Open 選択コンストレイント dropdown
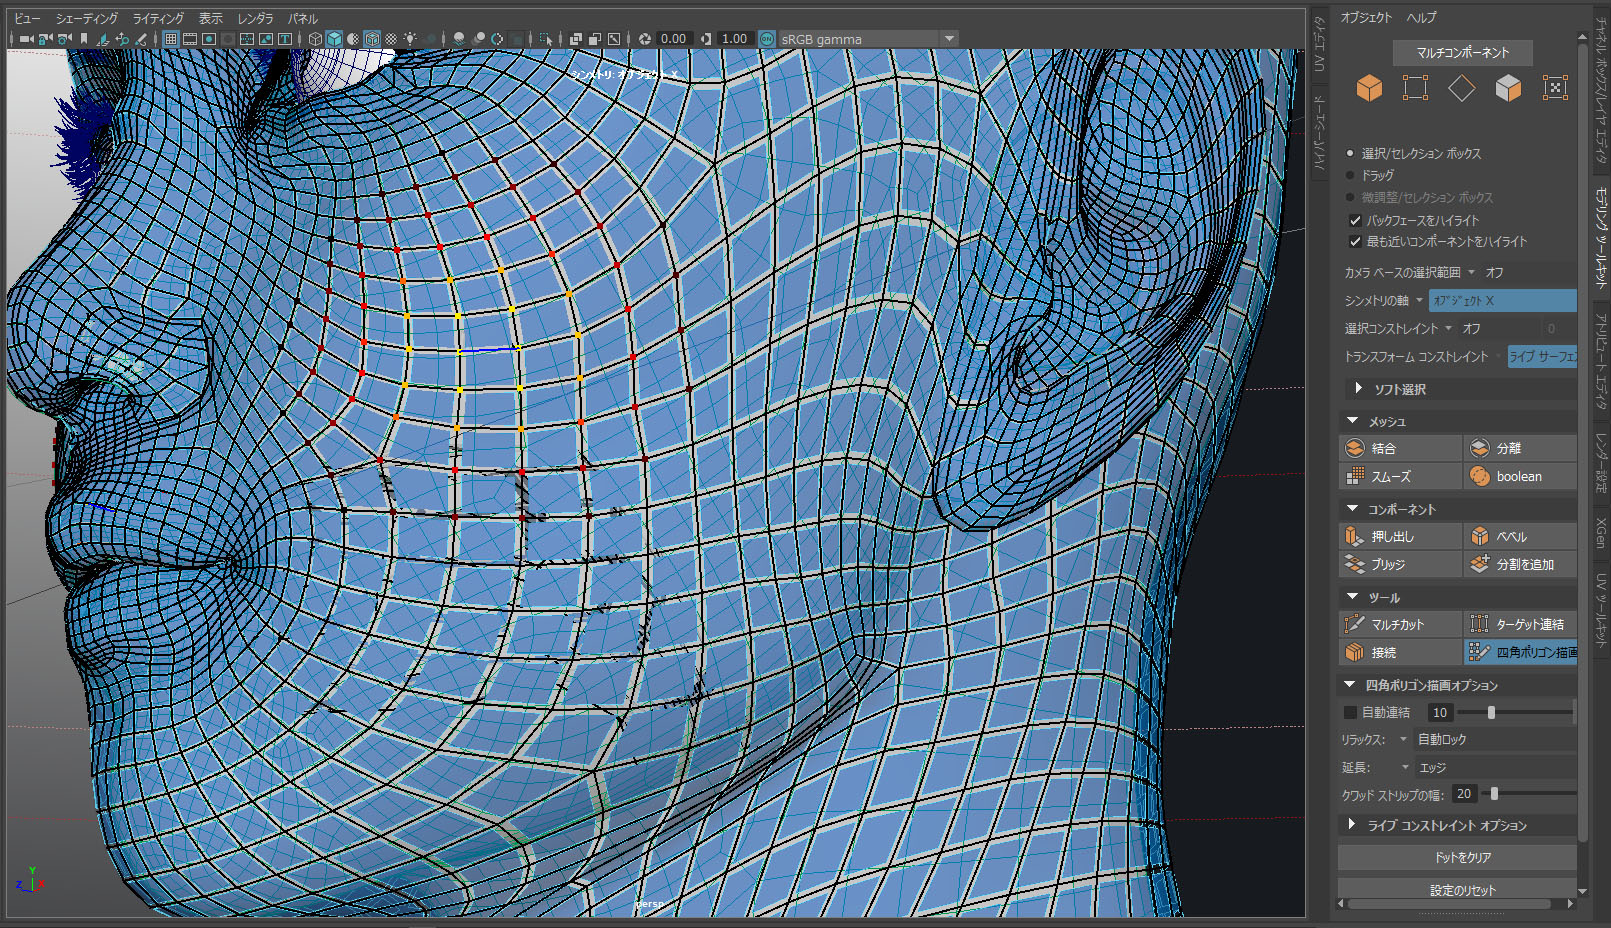 [x=1448, y=328]
